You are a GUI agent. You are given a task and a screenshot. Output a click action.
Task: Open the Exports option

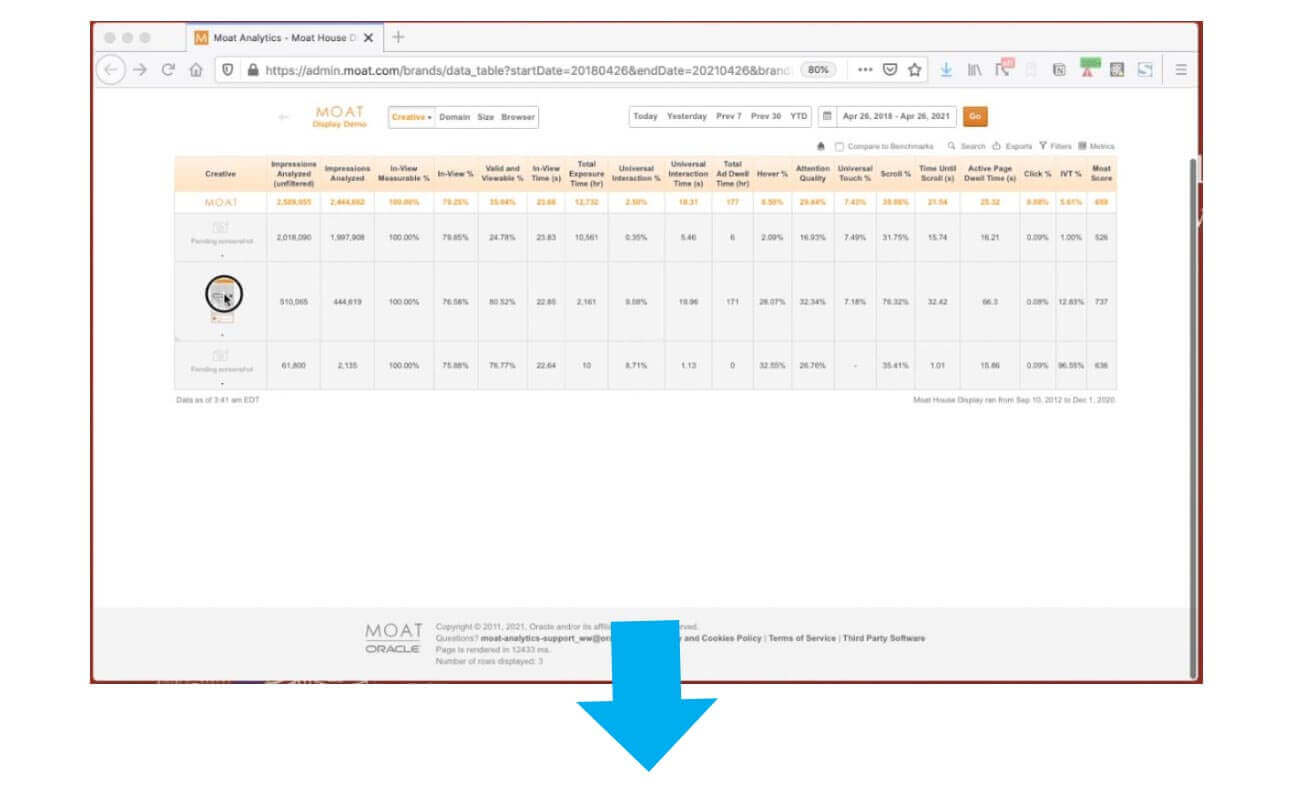(1012, 146)
